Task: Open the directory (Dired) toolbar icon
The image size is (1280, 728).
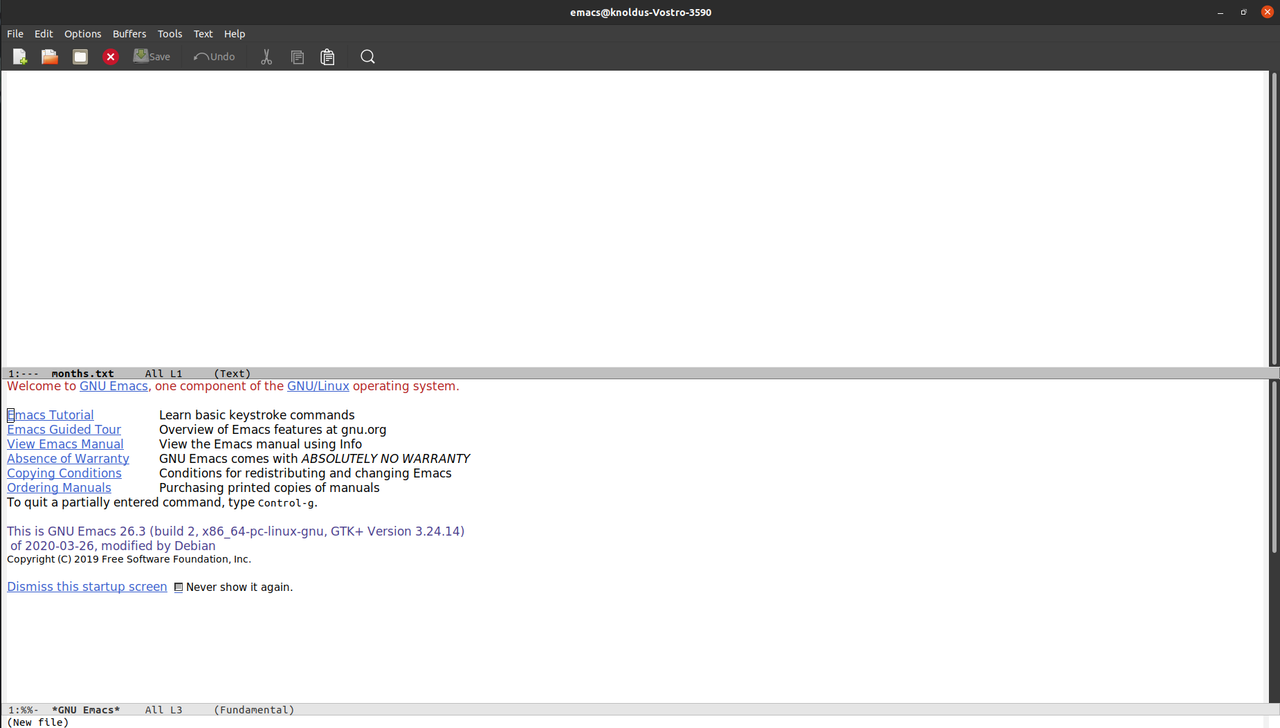Action: (80, 57)
